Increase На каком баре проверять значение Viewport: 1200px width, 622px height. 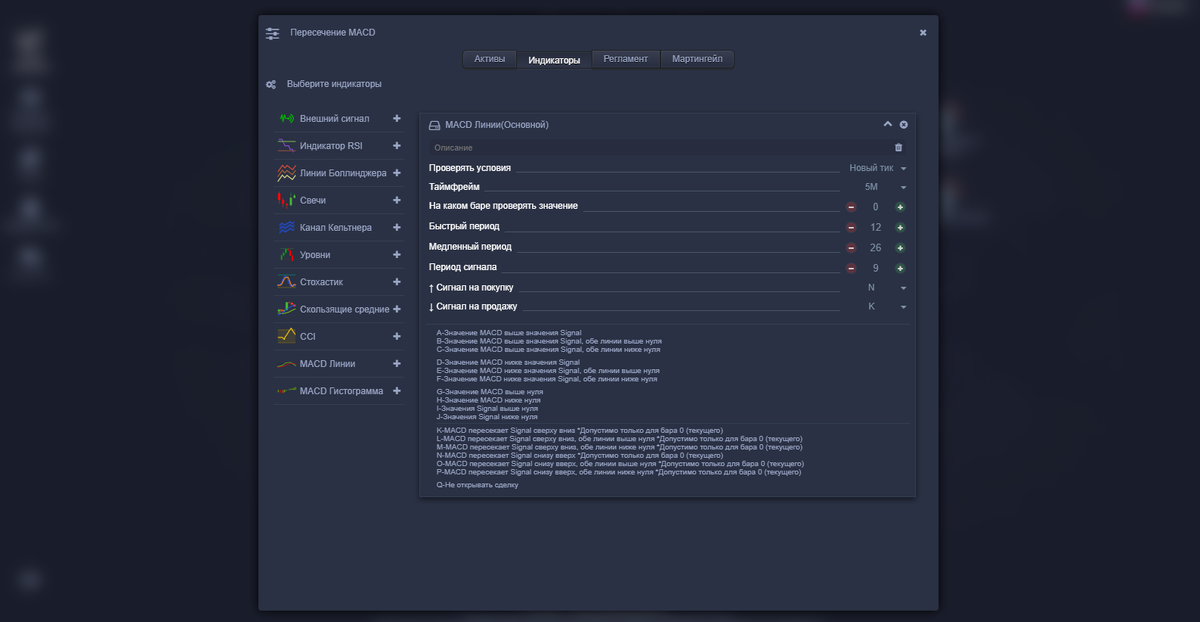(x=900, y=207)
